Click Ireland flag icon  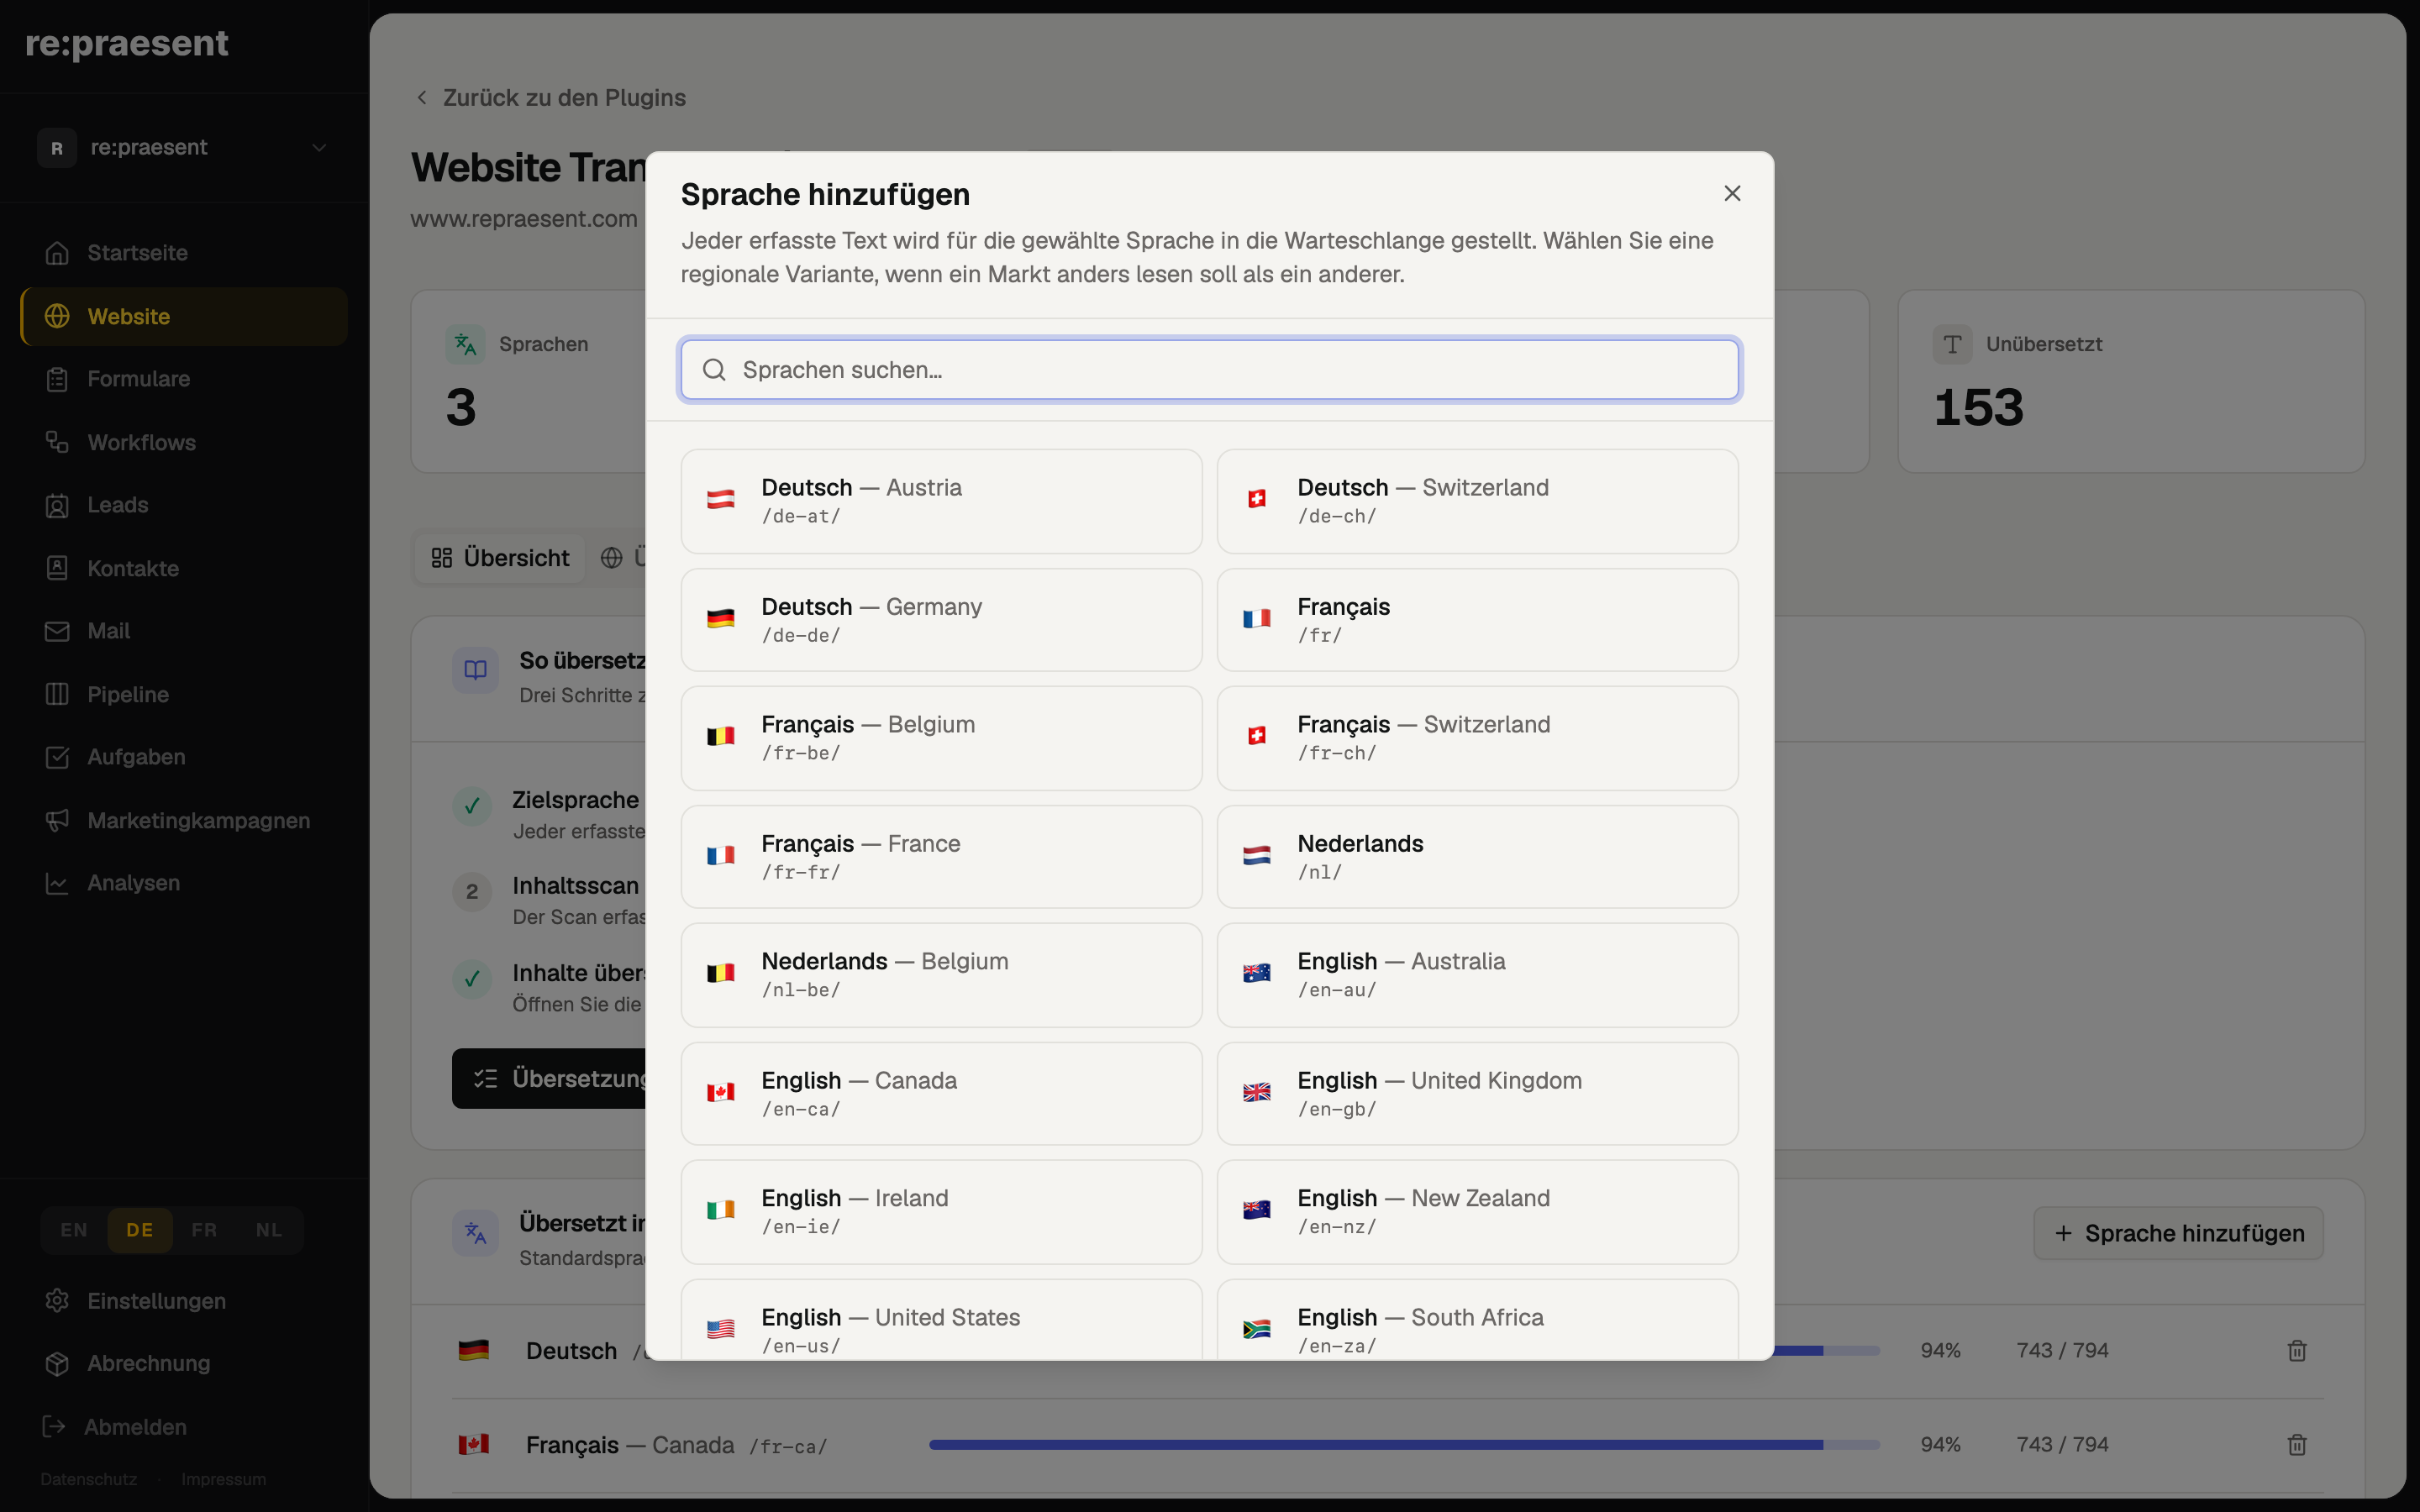point(720,1210)
